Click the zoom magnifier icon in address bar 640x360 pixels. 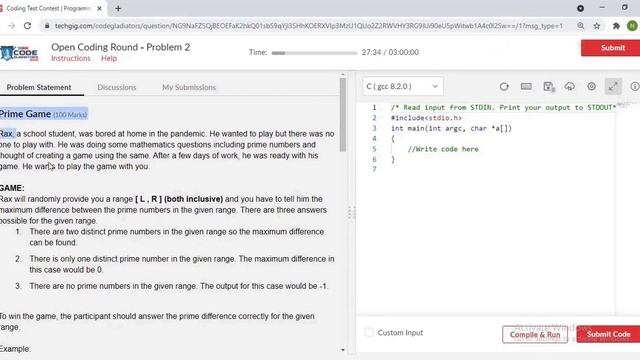point(580,26)
